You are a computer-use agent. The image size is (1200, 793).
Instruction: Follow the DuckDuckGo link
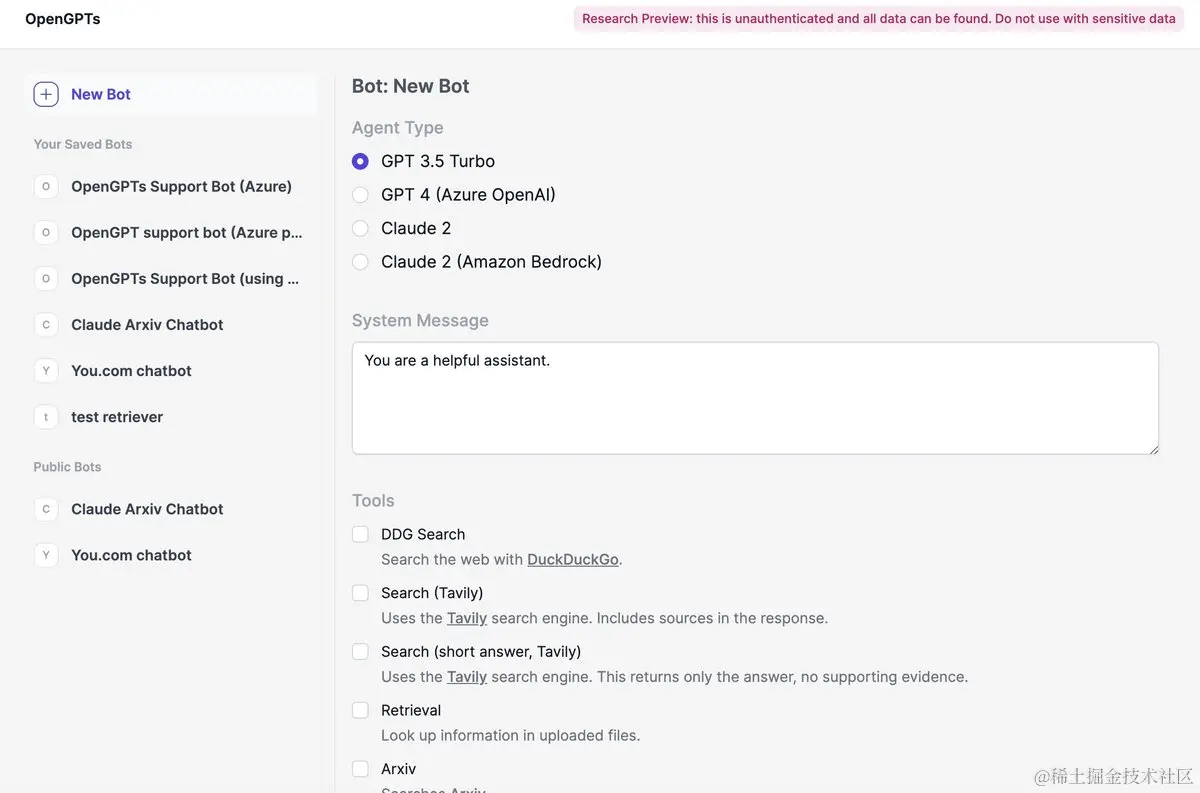[572, 559]
